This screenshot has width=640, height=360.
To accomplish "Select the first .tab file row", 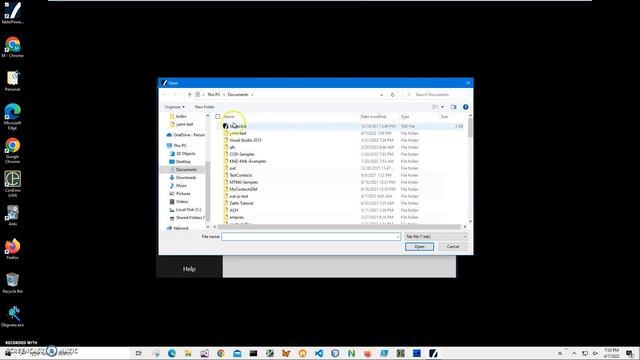I will pyautogui.click(x=342, y=126).
